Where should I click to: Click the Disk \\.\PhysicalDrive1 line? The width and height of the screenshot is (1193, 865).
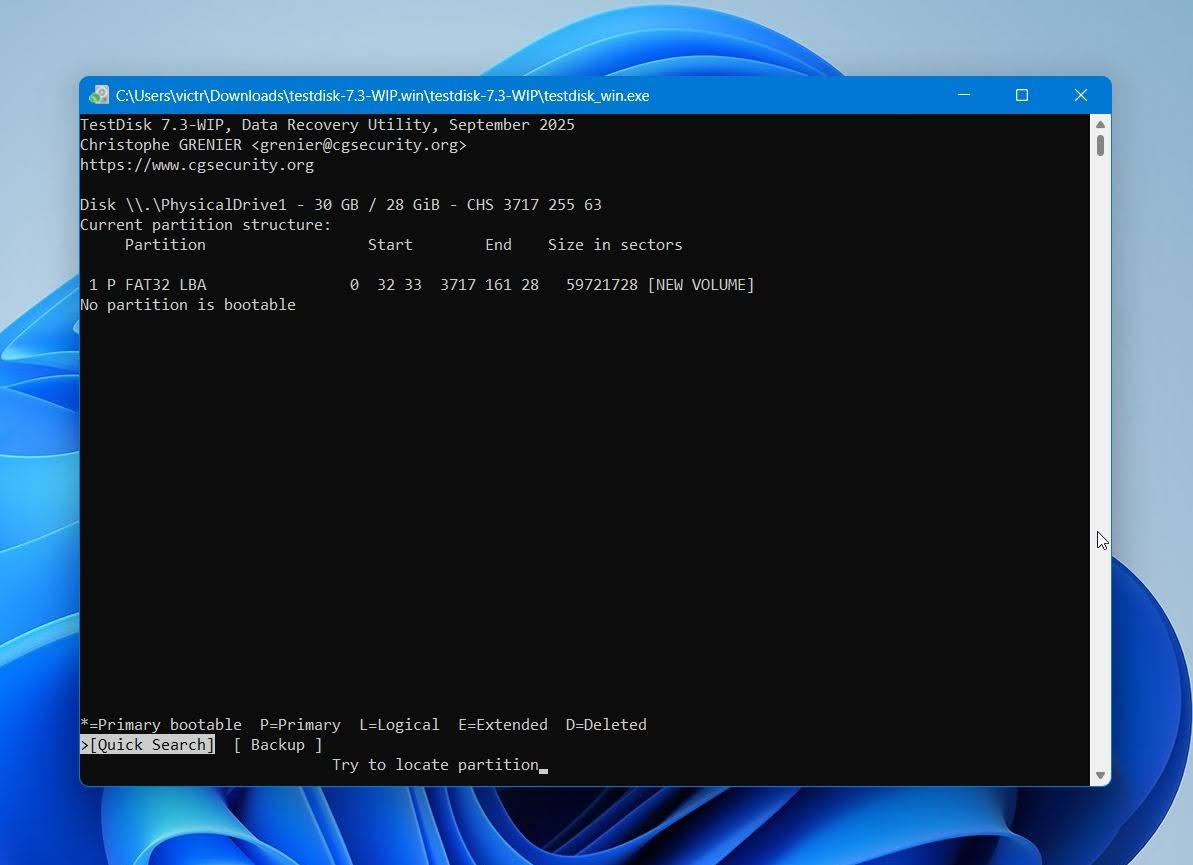click(x=341, y=205)
